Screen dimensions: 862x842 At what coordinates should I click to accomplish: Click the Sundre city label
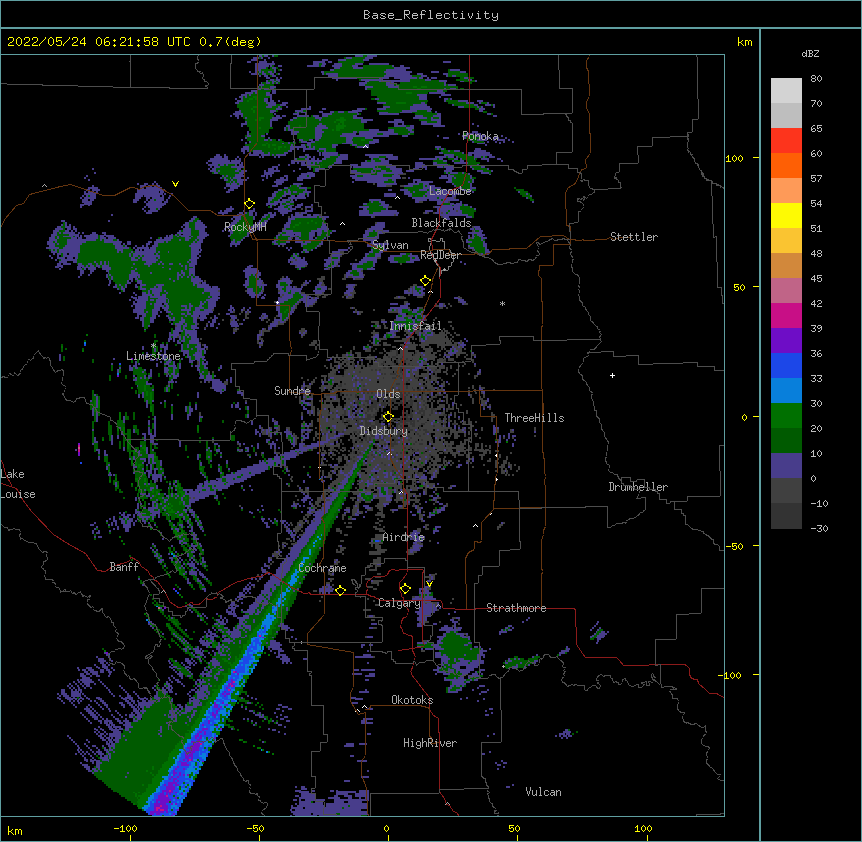[x=292, y=391]
